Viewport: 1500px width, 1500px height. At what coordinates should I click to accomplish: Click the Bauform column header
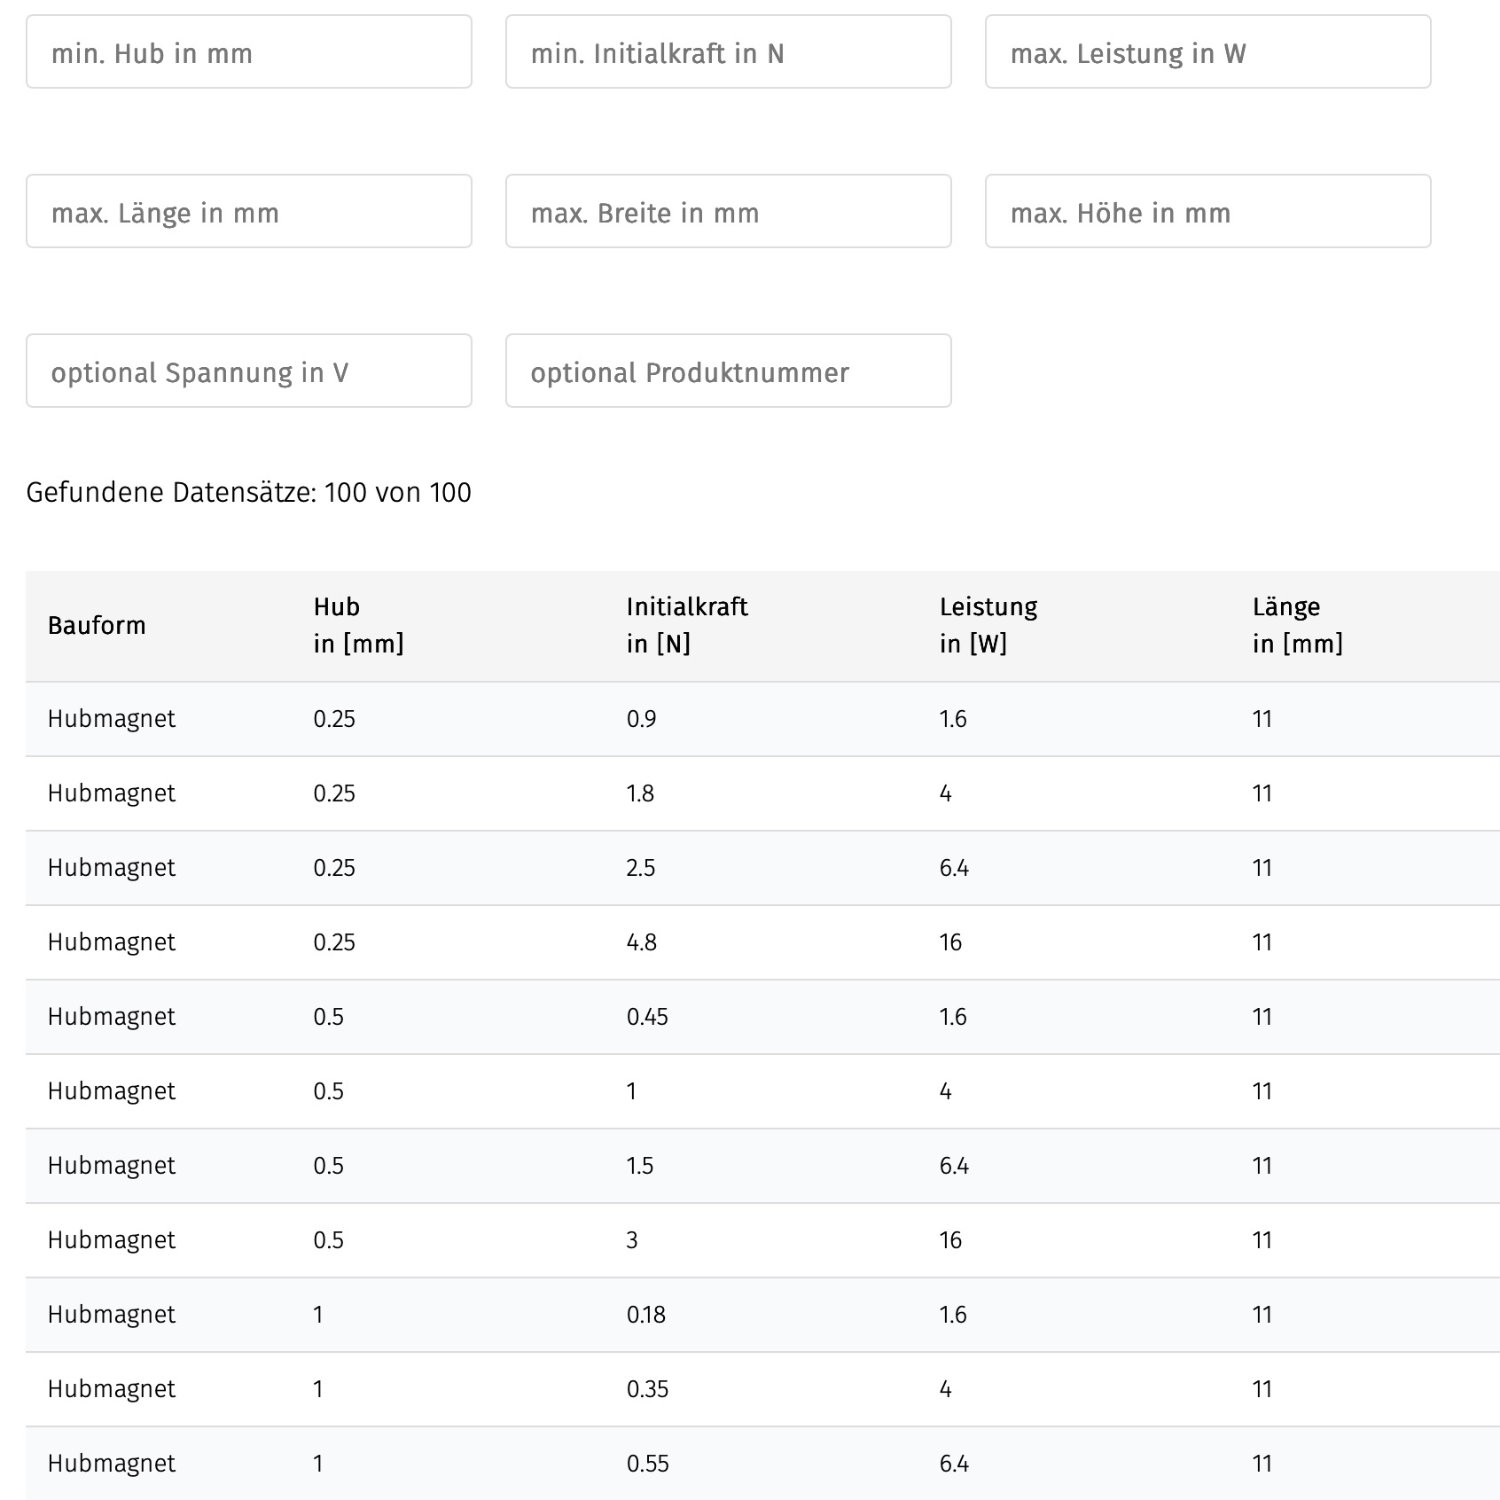coord(97,626)
